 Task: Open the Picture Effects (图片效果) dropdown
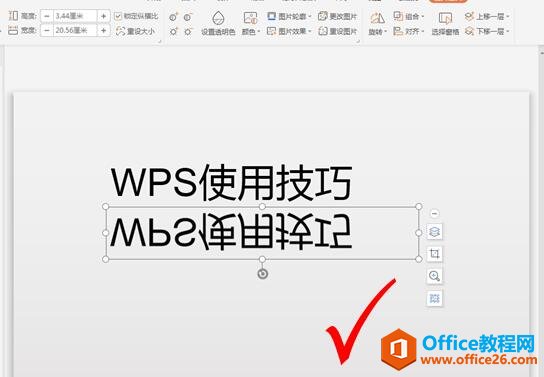(x=289, y=31)
